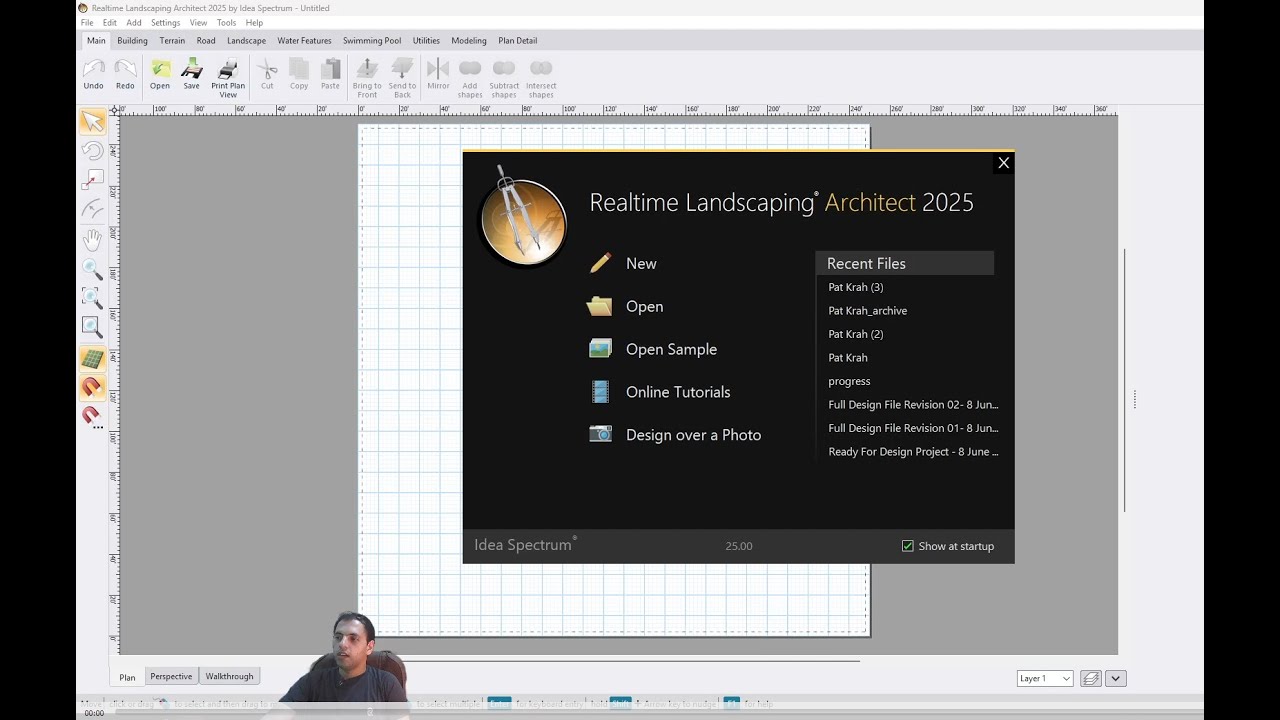Click the Save icon in the toolbar
This screenshot has width=1280, height=720.
pyautogui.click(x=192, y=68)
